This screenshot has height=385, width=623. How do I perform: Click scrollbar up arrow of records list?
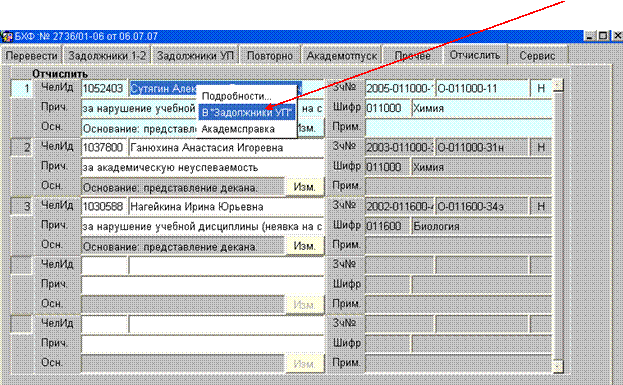click(558, 85)
